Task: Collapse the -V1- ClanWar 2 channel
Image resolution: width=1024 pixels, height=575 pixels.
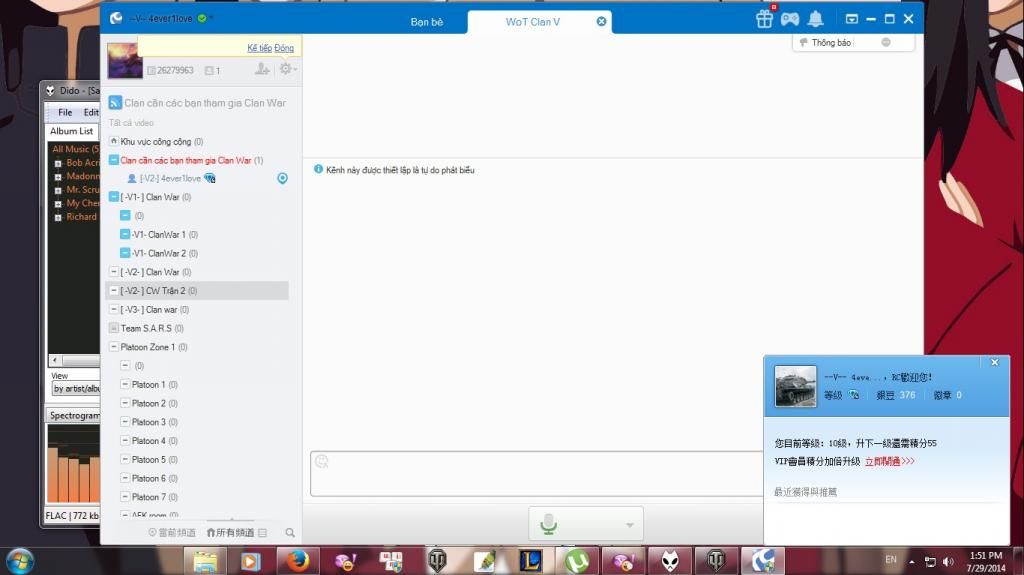Action: click(125, 254)
